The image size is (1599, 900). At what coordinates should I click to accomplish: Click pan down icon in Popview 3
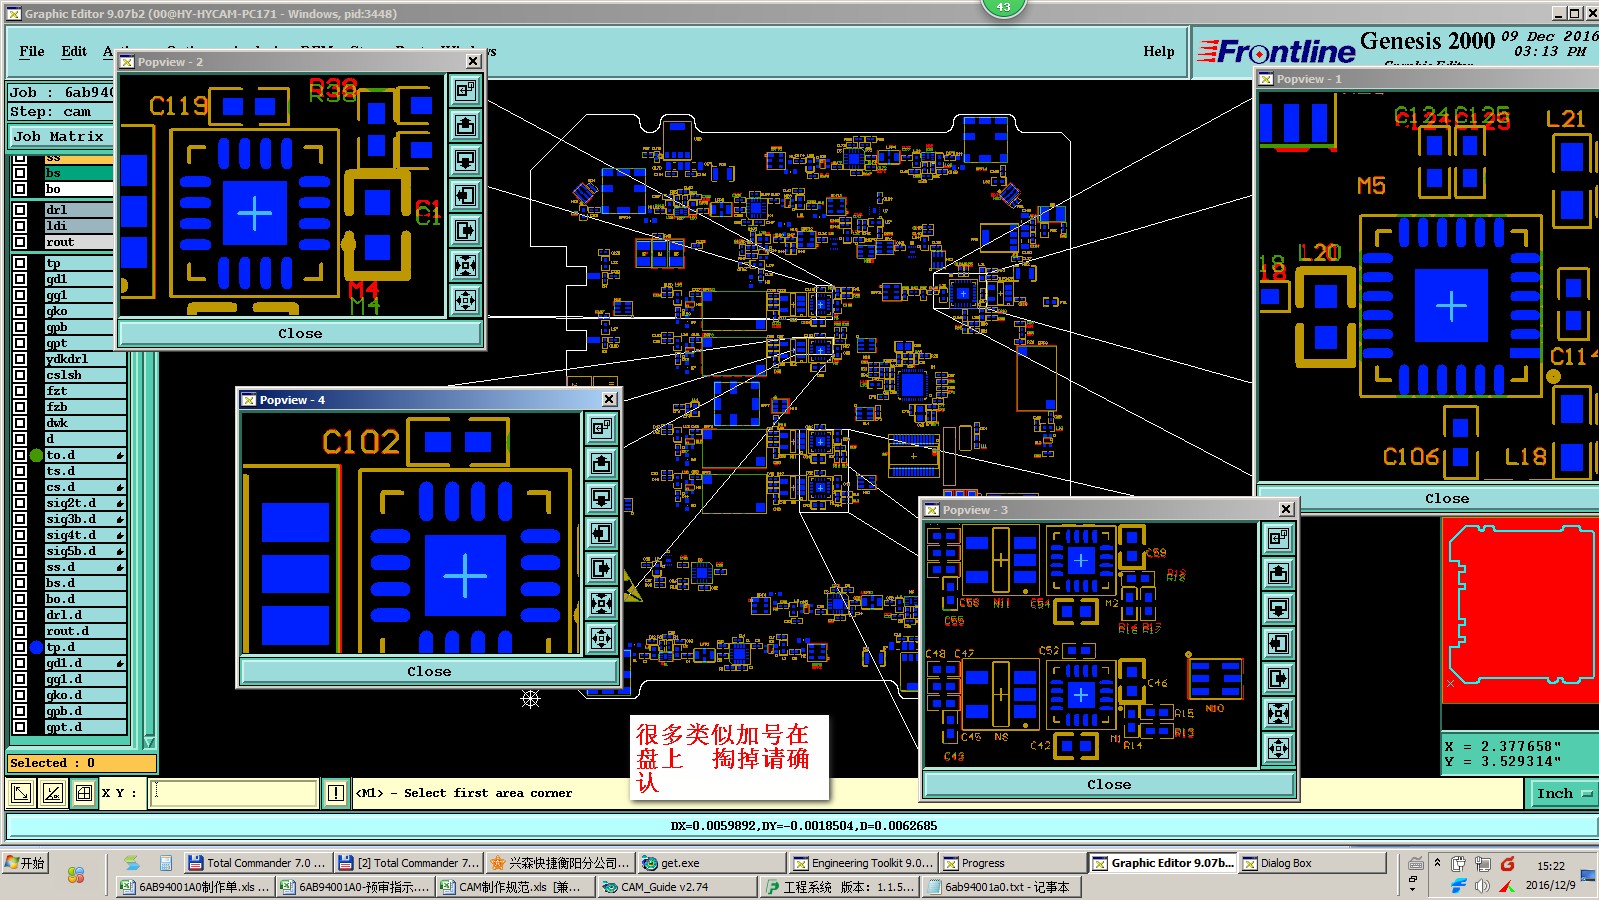point(1279,608)
